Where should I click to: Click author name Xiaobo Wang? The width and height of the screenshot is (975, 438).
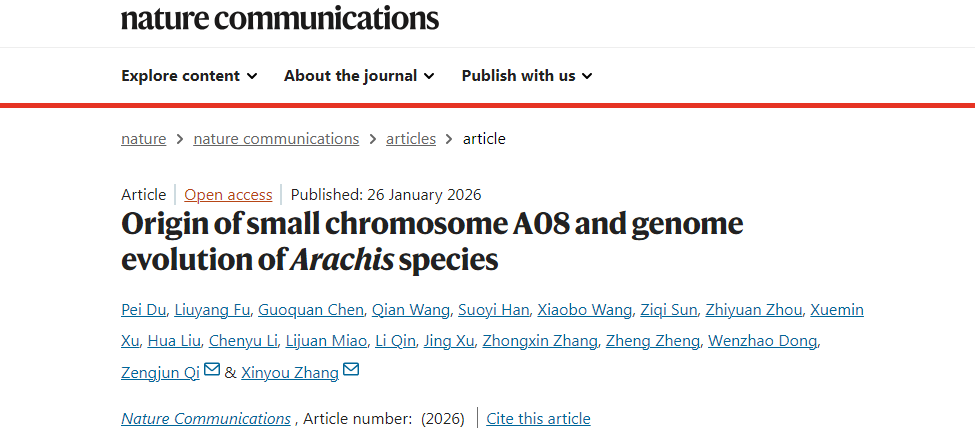pos(585,310)
